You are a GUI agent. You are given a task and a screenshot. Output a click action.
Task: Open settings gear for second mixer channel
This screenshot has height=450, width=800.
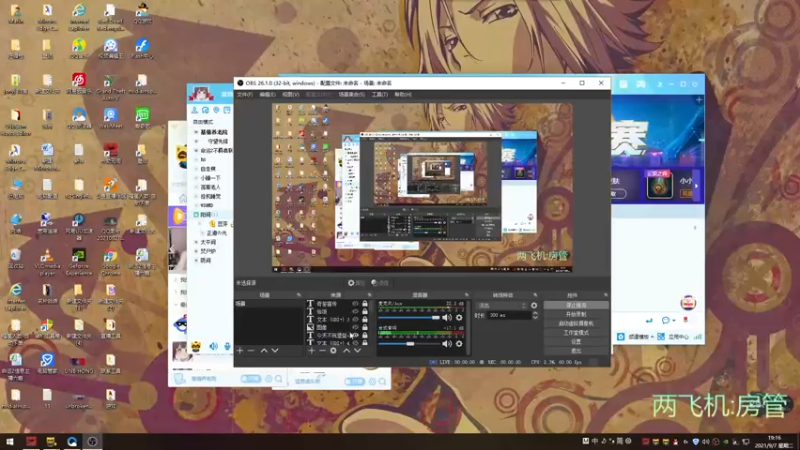[x=459, y=344]
